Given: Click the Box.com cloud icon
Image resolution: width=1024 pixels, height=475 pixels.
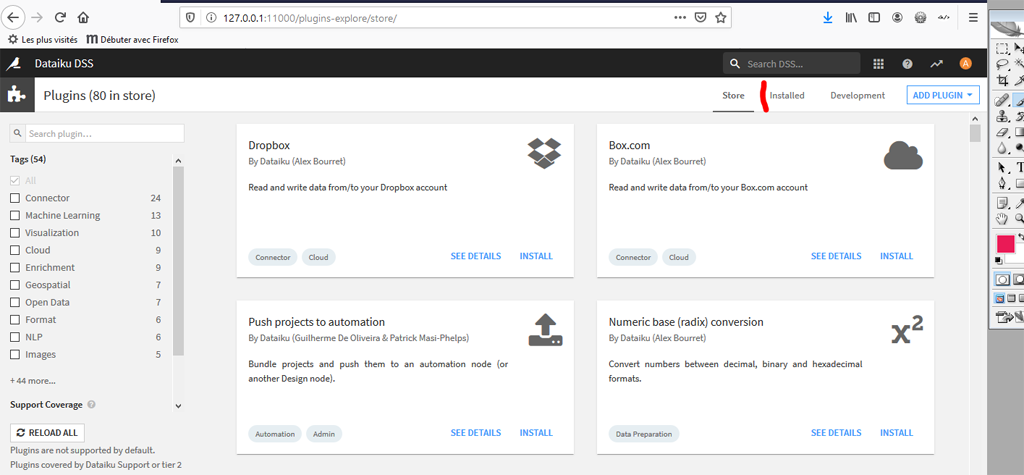Looking at the screenshot, I should pyautogui.click(x=903, y=156).
